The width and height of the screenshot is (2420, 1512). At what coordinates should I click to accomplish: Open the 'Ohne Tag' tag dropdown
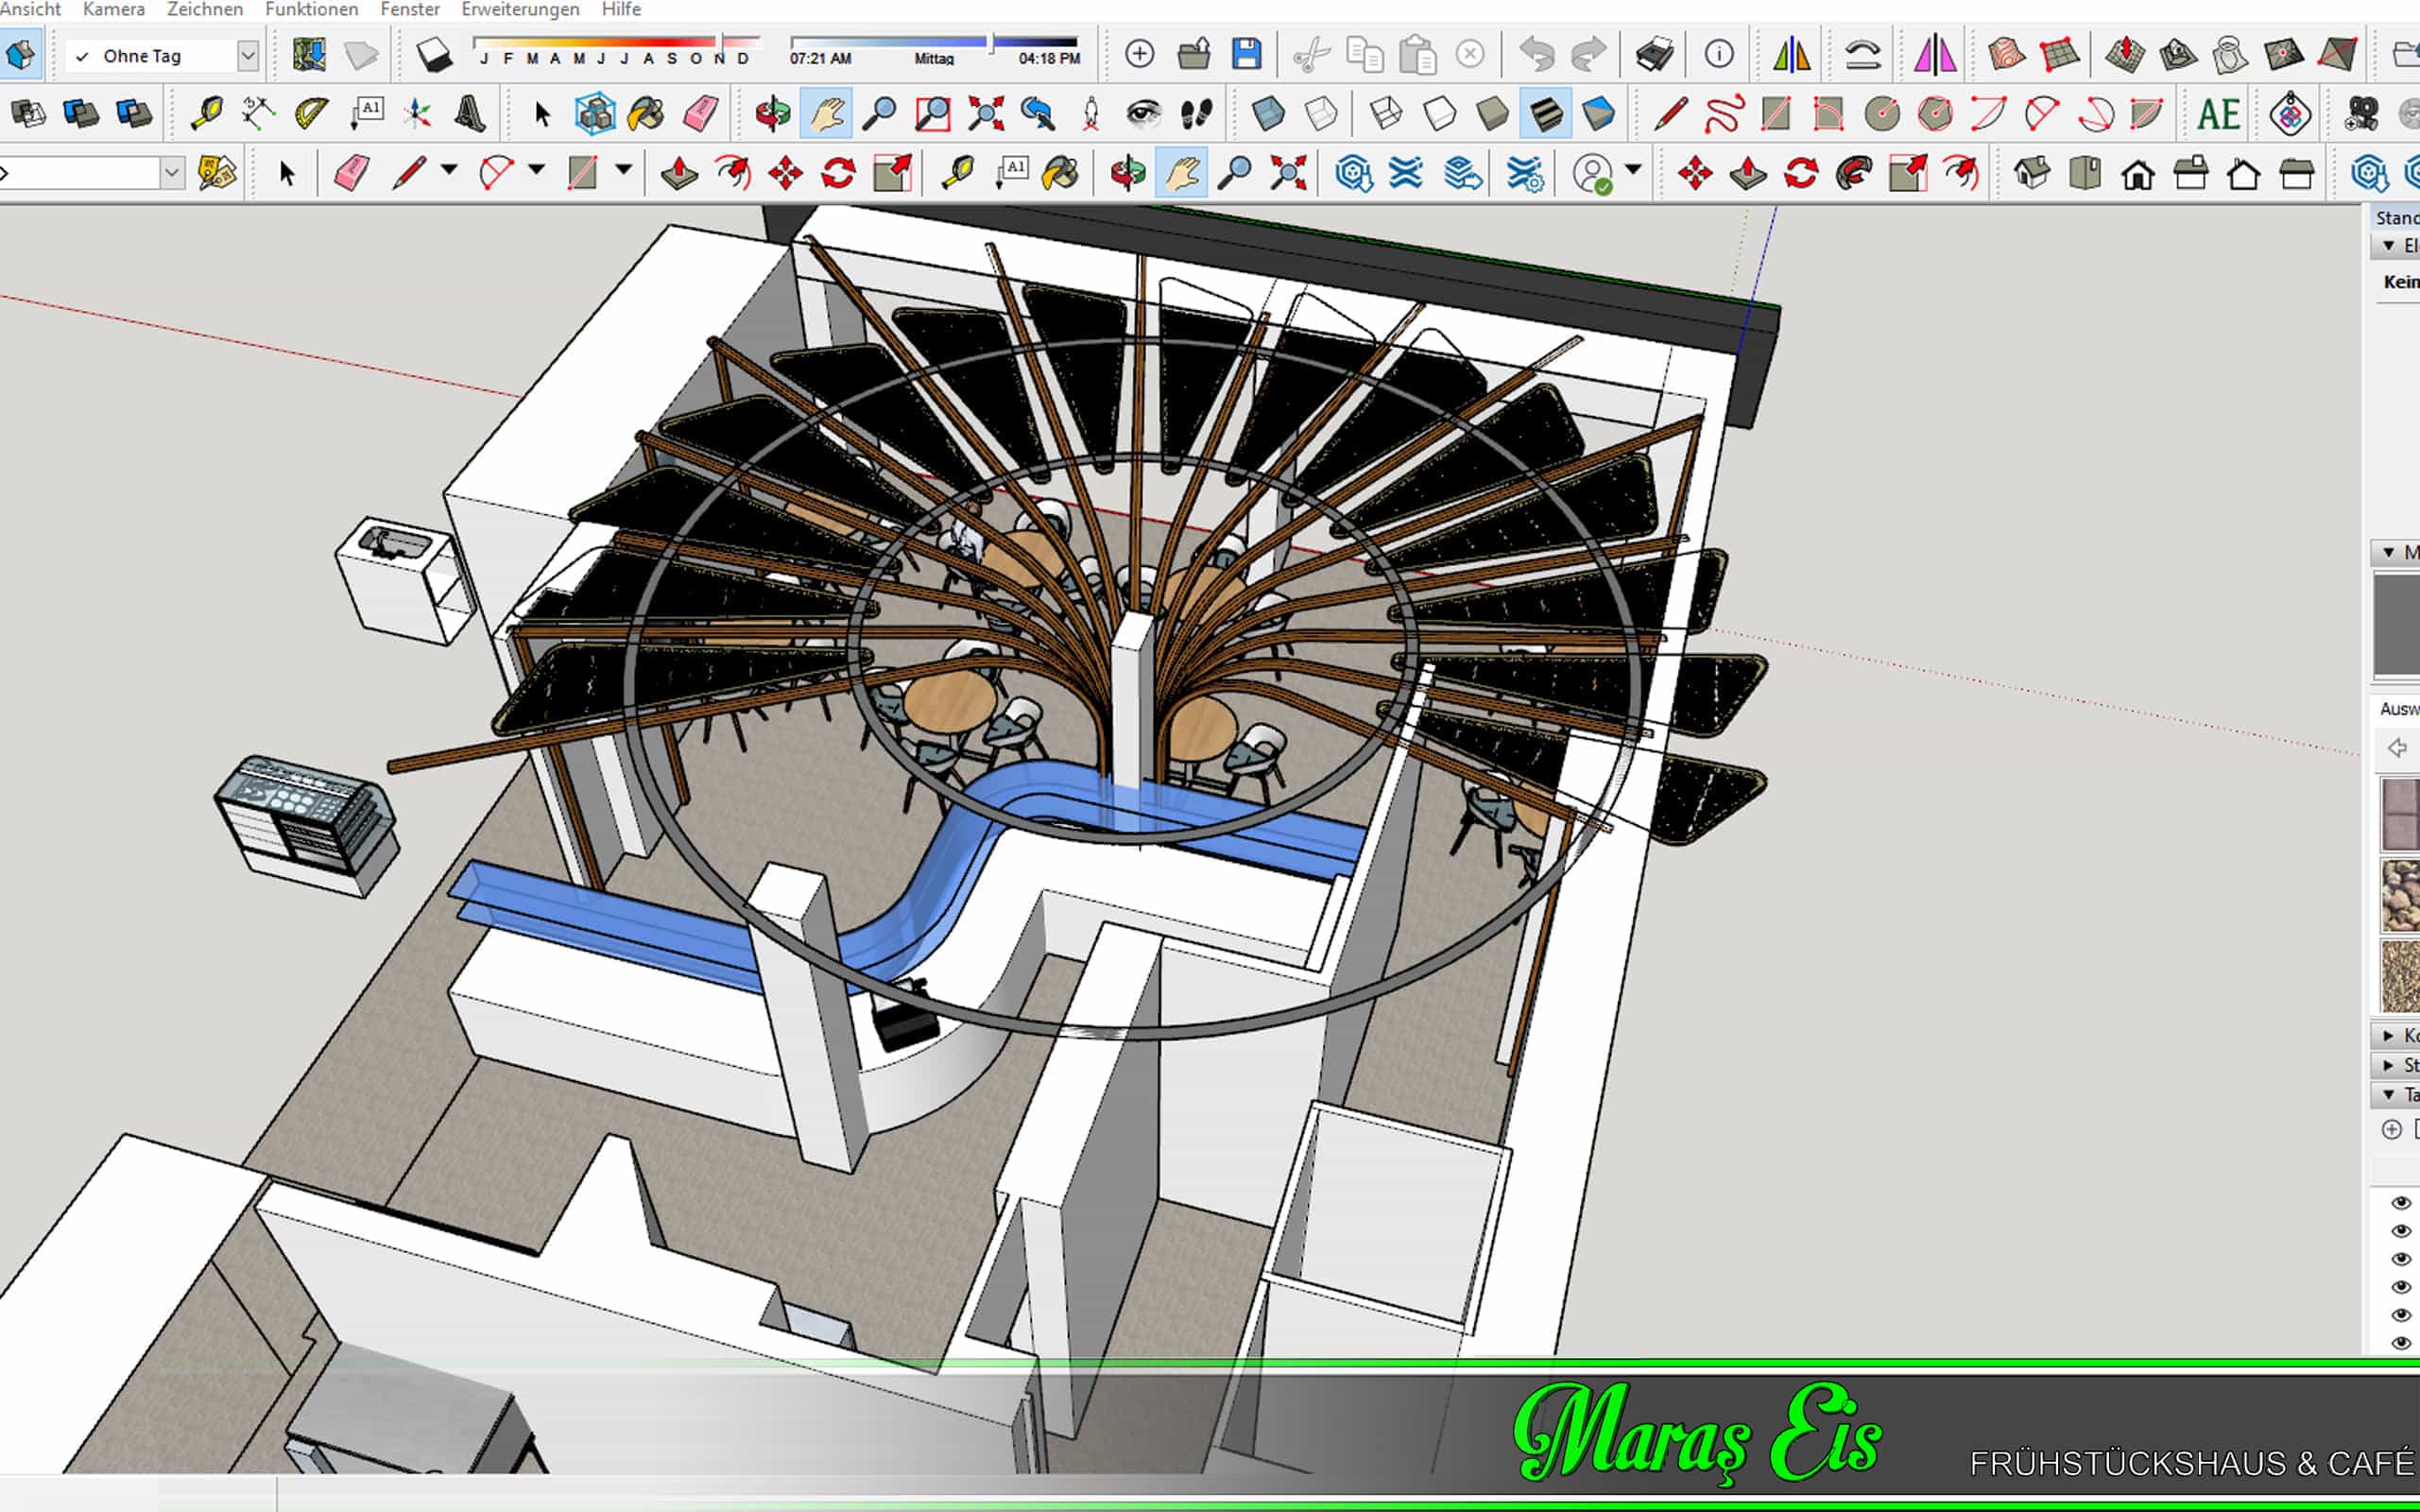tap(248, 56)
